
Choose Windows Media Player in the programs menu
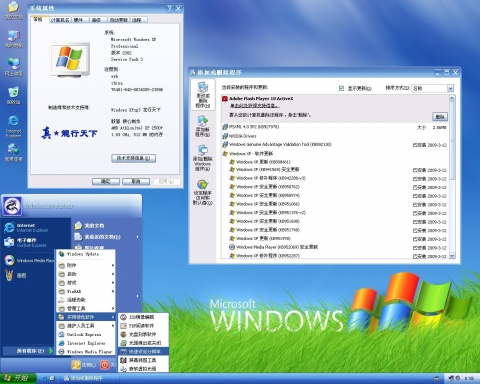(x=86, y=352)
